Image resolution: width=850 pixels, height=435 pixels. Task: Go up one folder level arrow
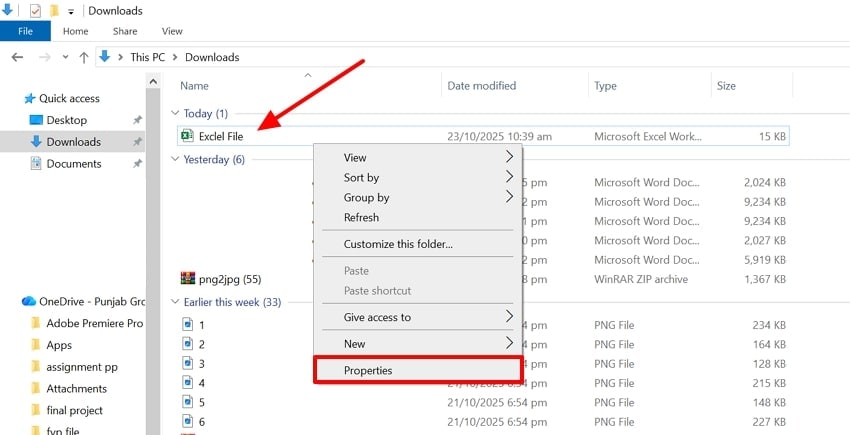coord(83,57)
